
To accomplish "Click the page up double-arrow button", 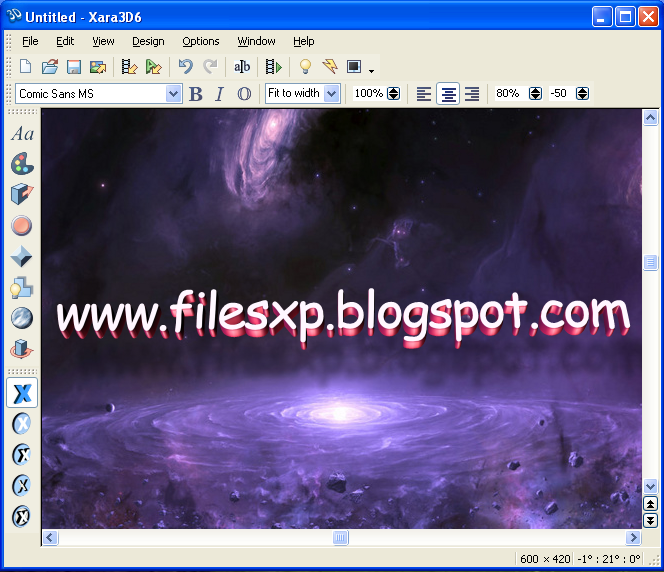I will [650, 504].
